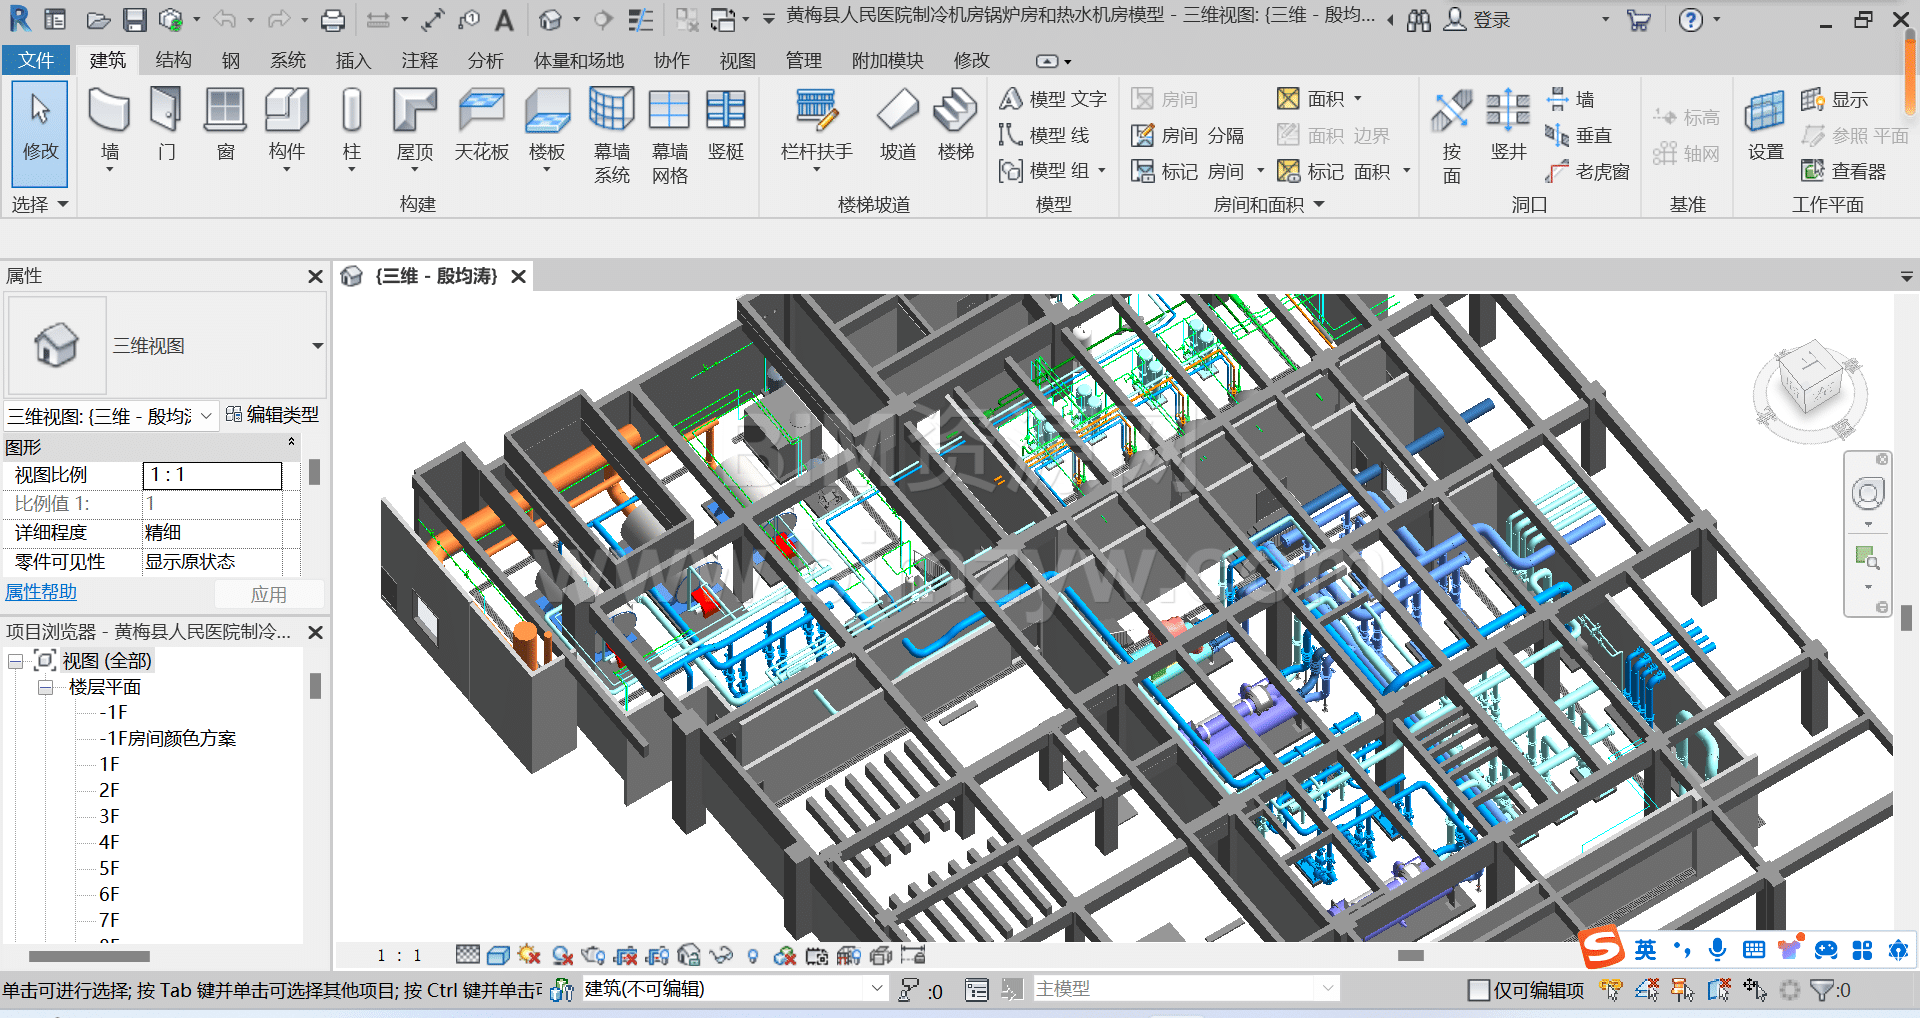Click the Help question mark icon
This screenshot has width=1920, height=1018.
1690,20
